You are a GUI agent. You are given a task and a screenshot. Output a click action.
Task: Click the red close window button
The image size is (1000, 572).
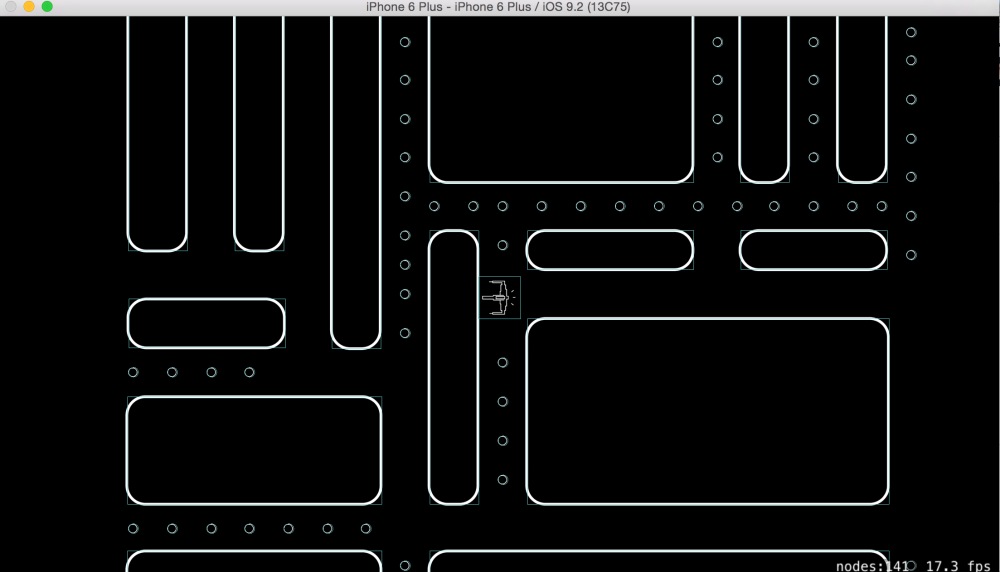click(11, 6)
